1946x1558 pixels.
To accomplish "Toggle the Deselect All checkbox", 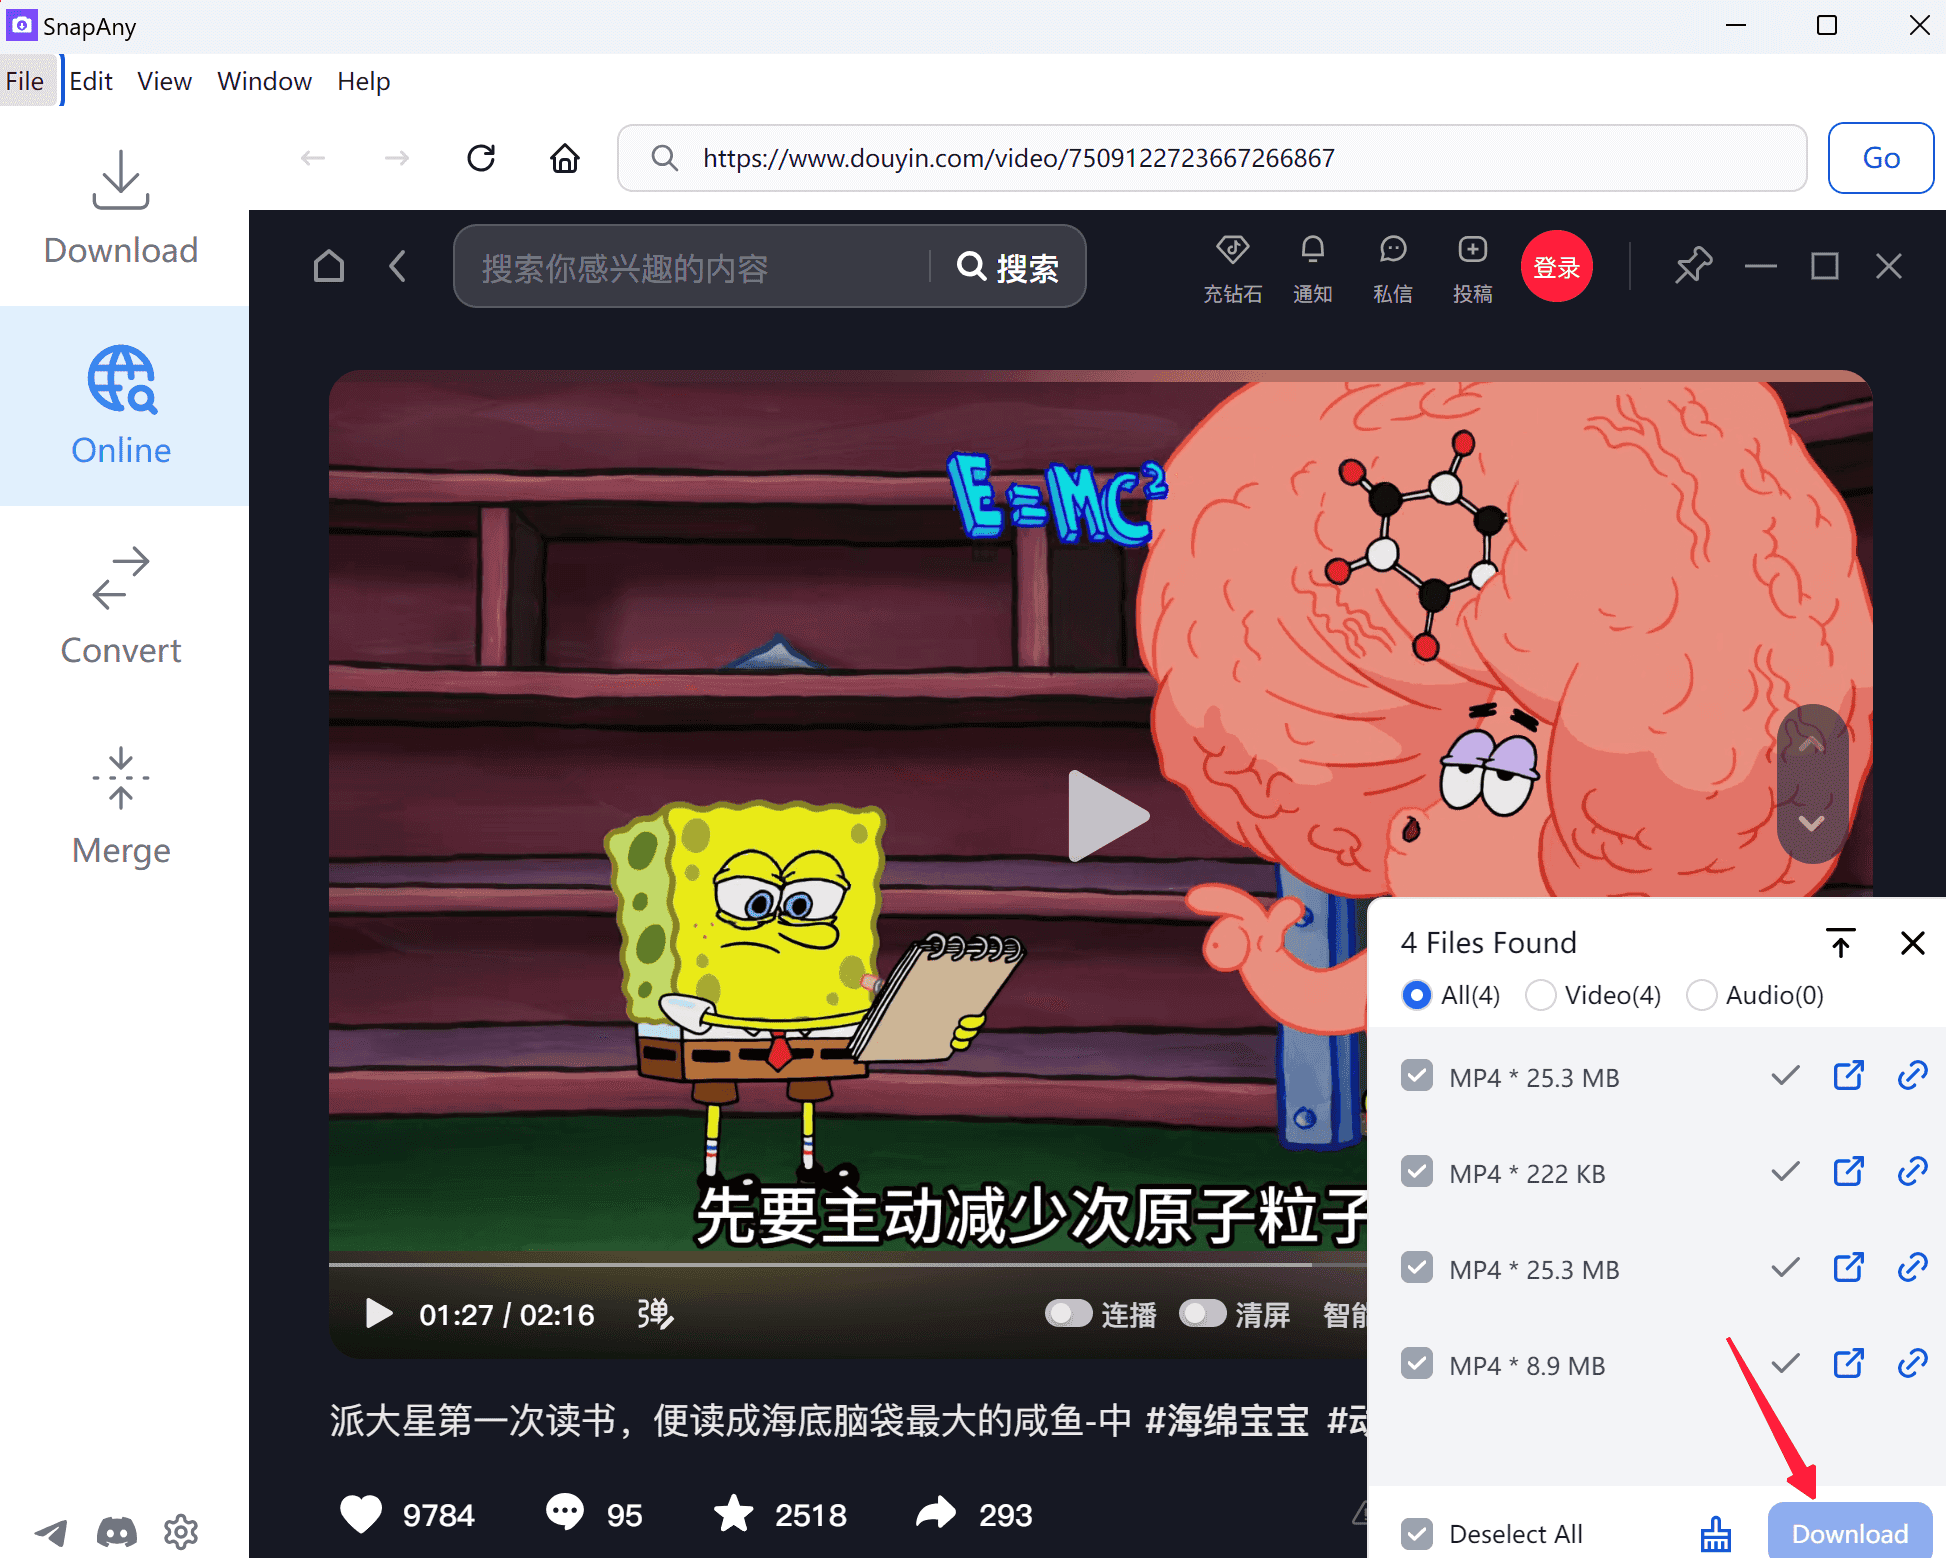I will pos(1417,1534).
